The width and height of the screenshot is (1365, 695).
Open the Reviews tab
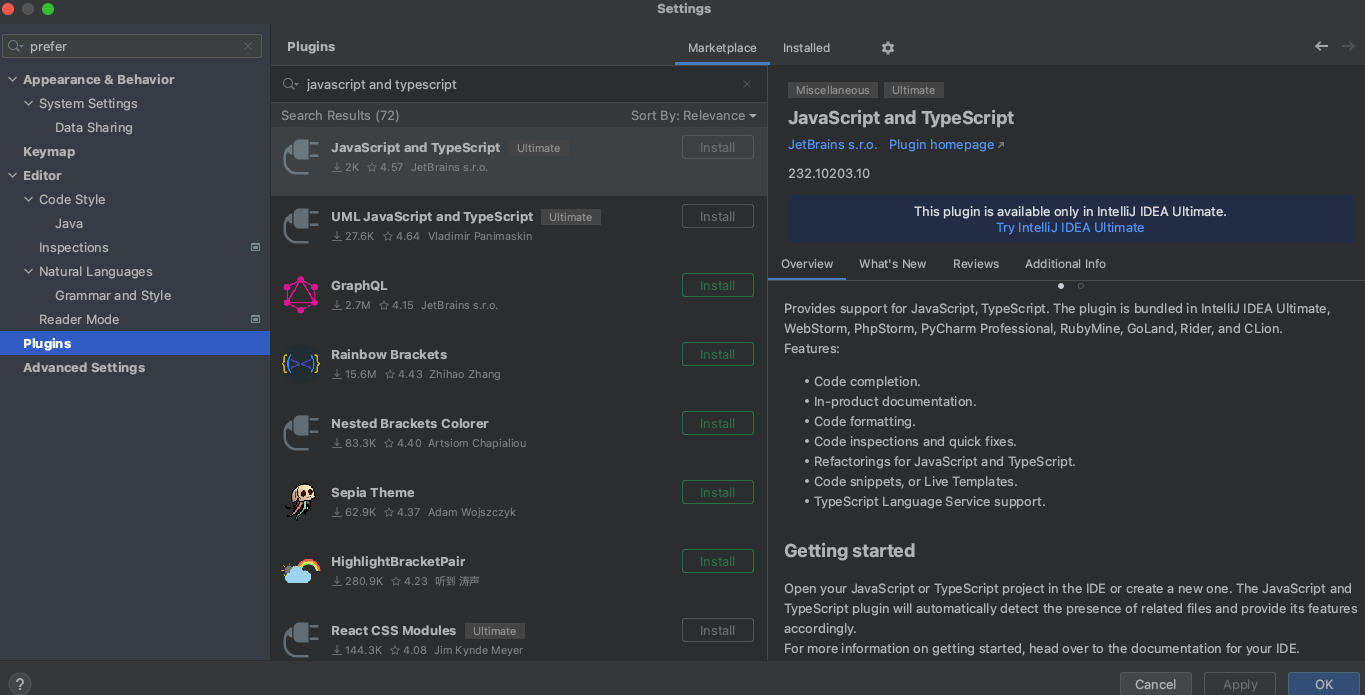tap(976, 264)
